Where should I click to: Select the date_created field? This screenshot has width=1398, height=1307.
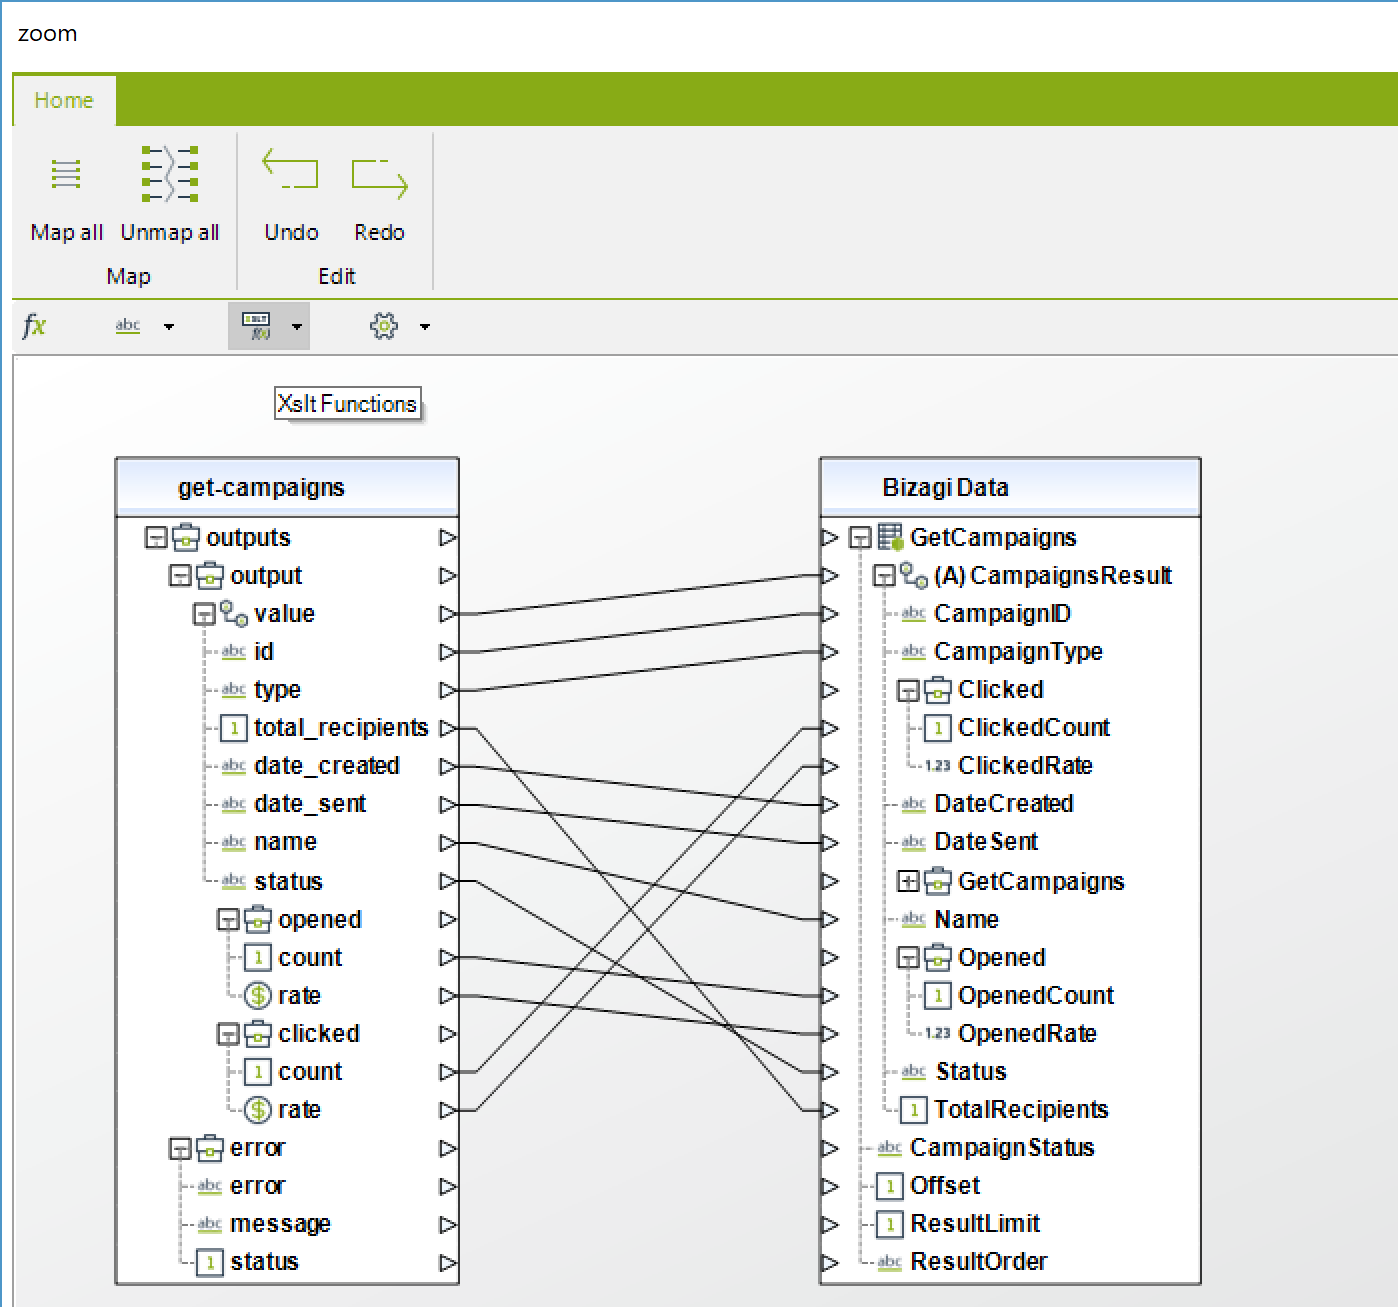point(327,766)
